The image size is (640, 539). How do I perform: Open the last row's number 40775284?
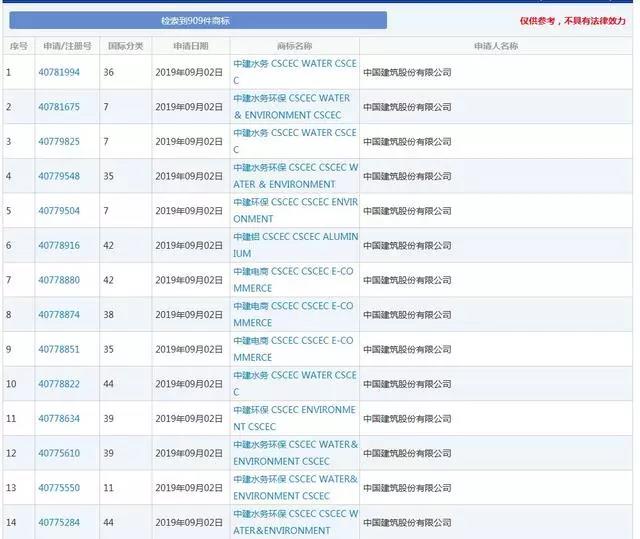click(x=59, y=522)
